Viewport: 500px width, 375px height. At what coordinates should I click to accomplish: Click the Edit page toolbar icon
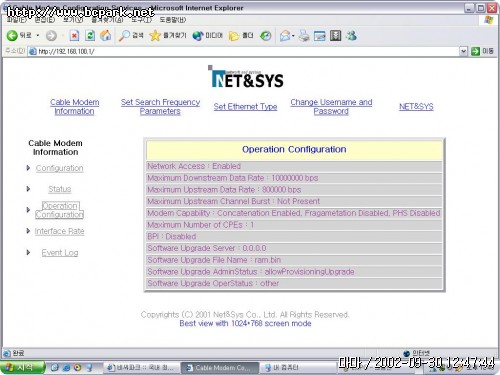pos(320,35)
